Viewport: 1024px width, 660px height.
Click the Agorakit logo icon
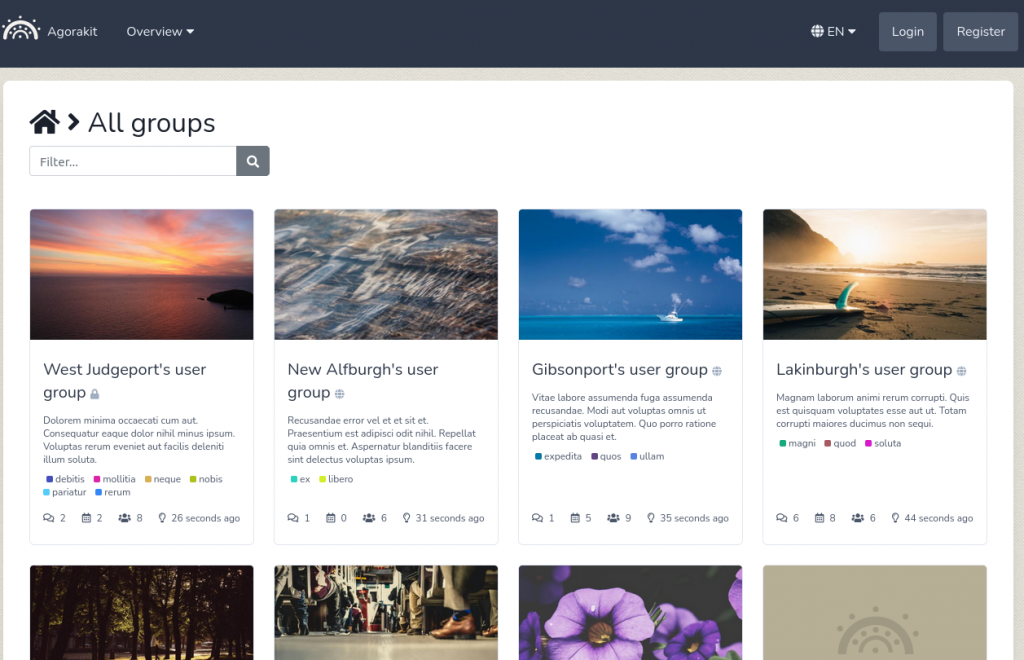click(21, 29)
